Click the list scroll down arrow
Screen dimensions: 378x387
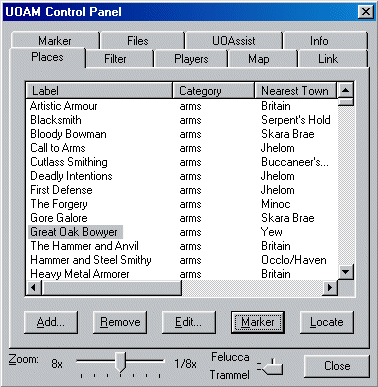click(345, 272)
